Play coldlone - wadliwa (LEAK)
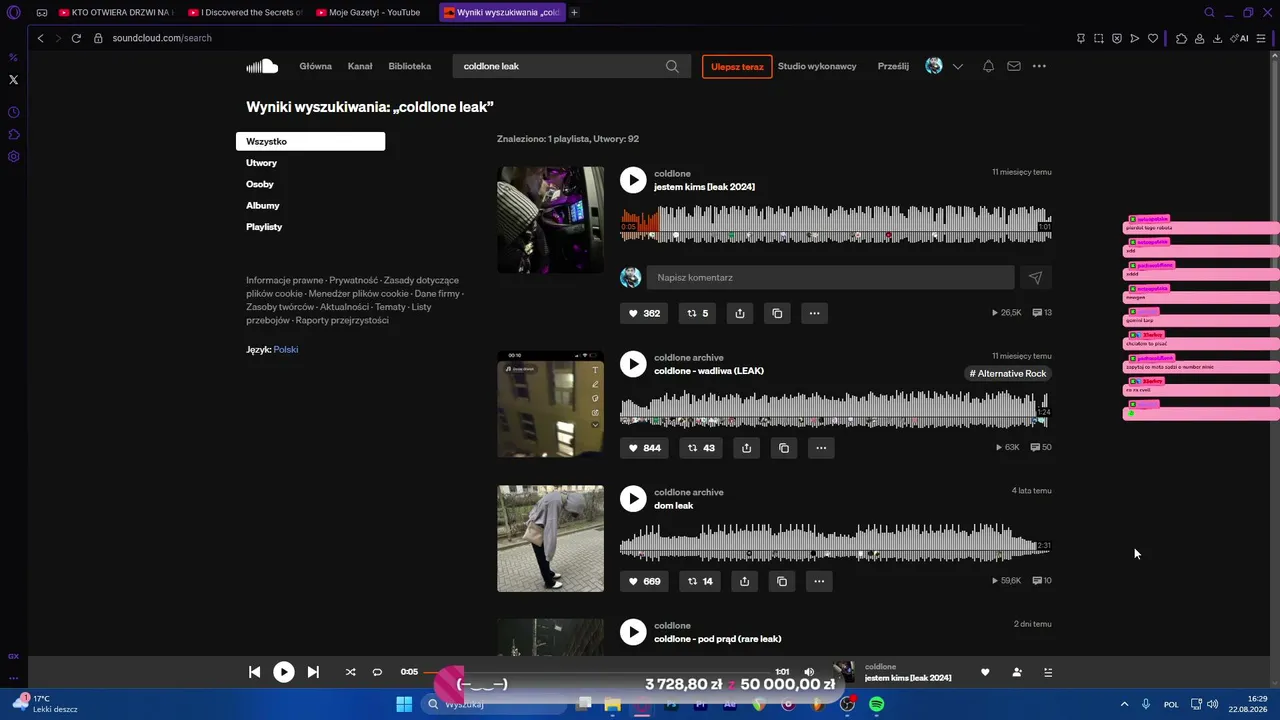 633,364
